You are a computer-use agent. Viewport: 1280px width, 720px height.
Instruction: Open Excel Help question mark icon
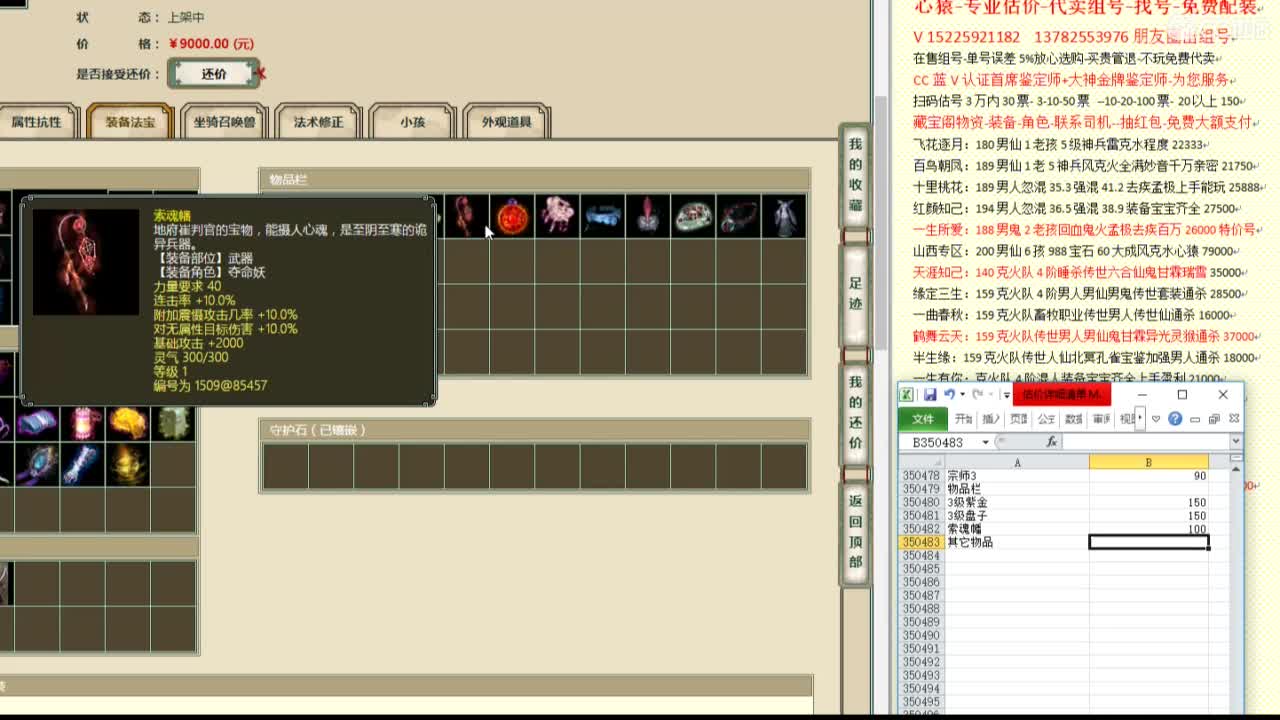click(1175, 419)
